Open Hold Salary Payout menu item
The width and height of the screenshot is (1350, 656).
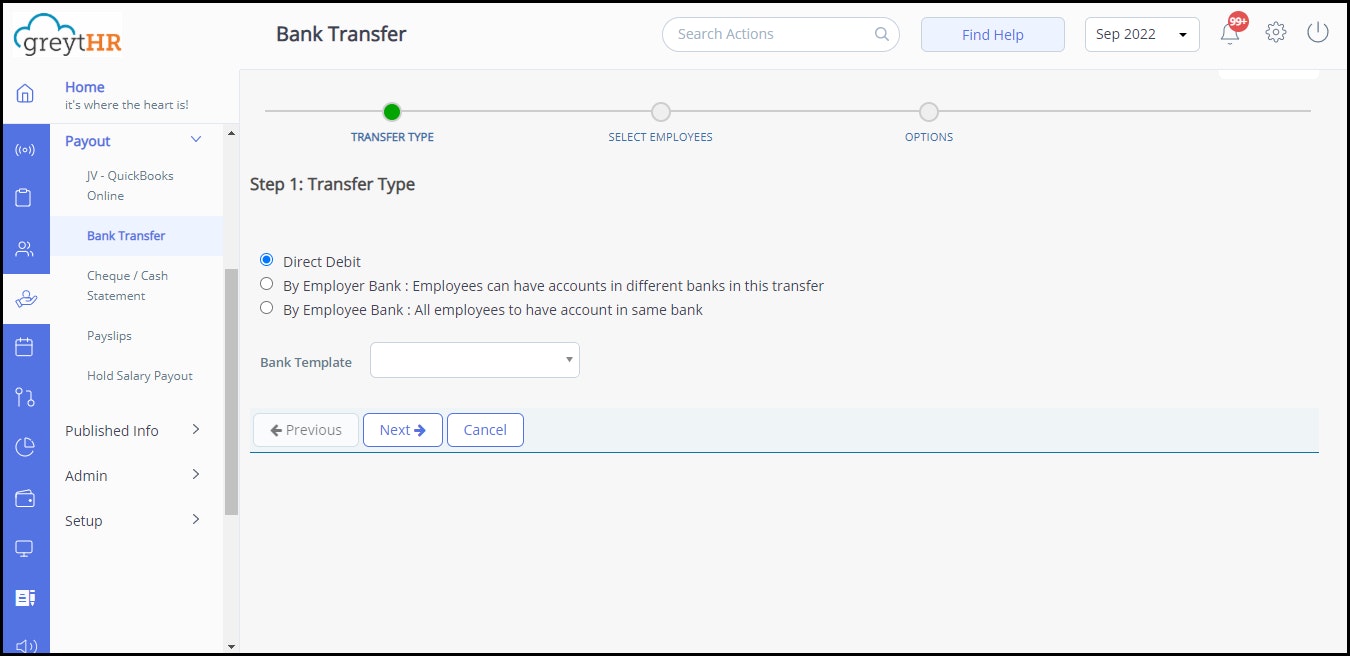140,376
